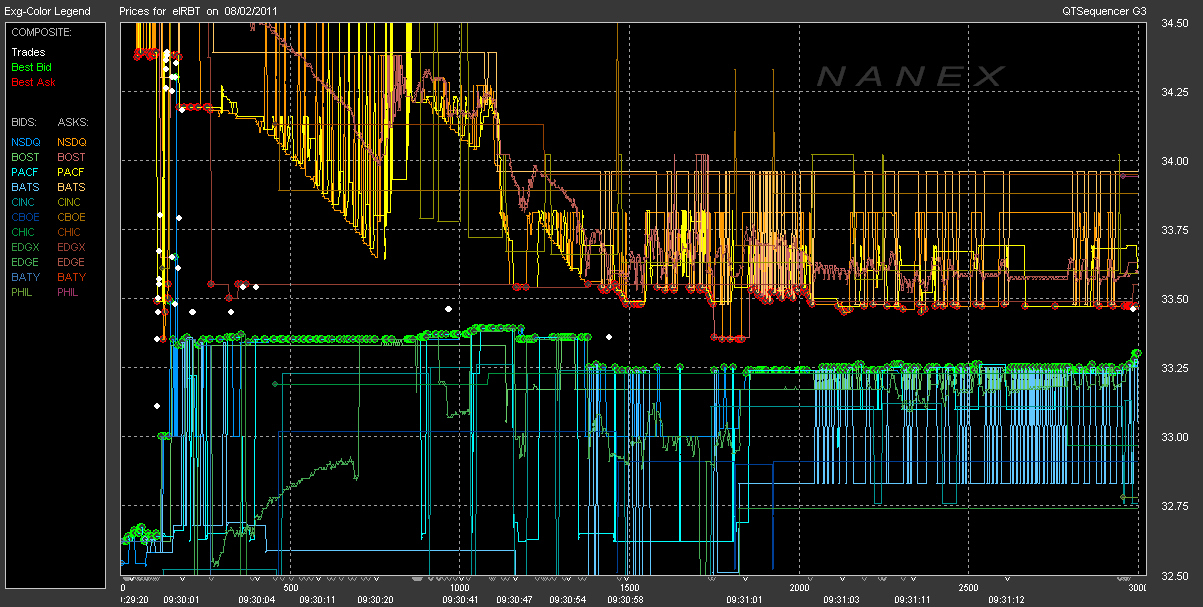Choose PACF under the ASKS column
The image size is (1203, 607).
point(71,172)
